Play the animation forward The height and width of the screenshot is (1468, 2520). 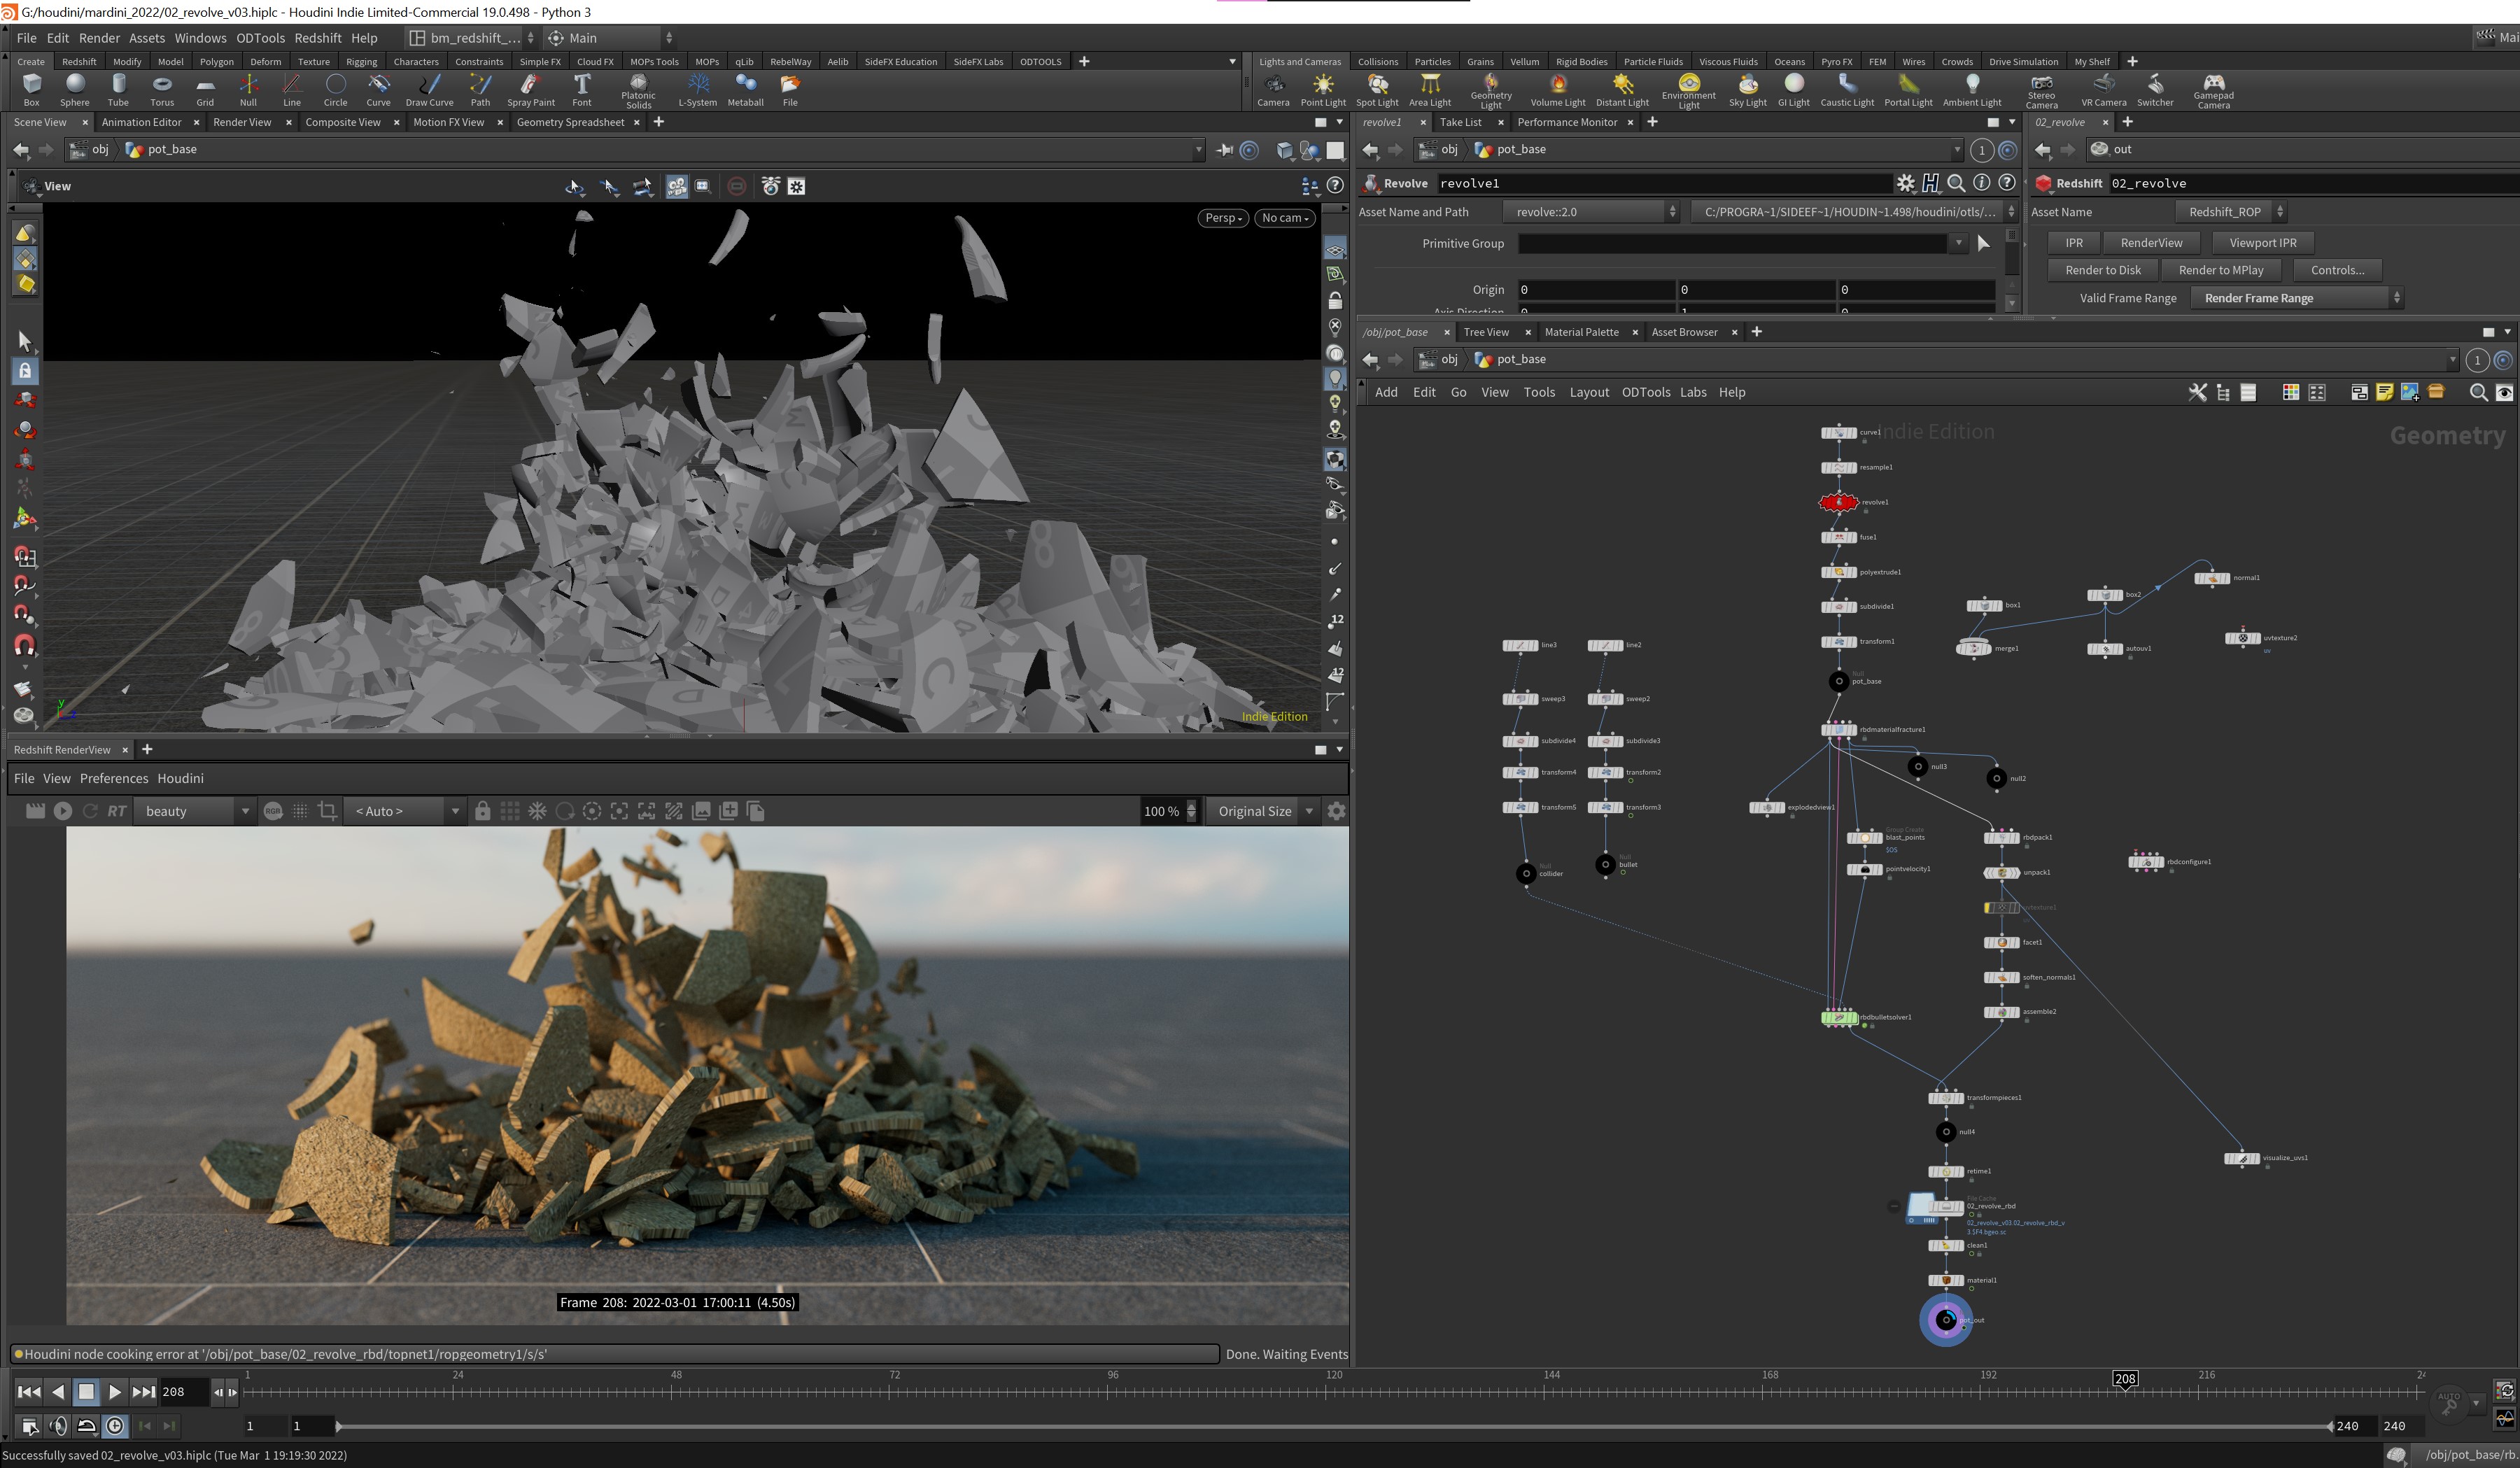click(114, 1392)
